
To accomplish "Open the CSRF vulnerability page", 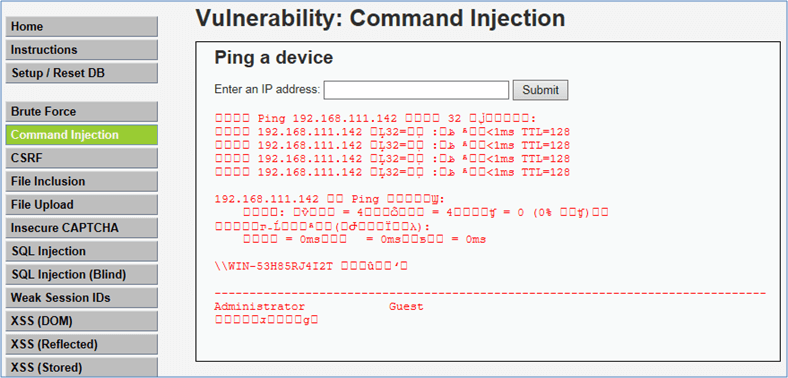I will (x=81, y=158).
